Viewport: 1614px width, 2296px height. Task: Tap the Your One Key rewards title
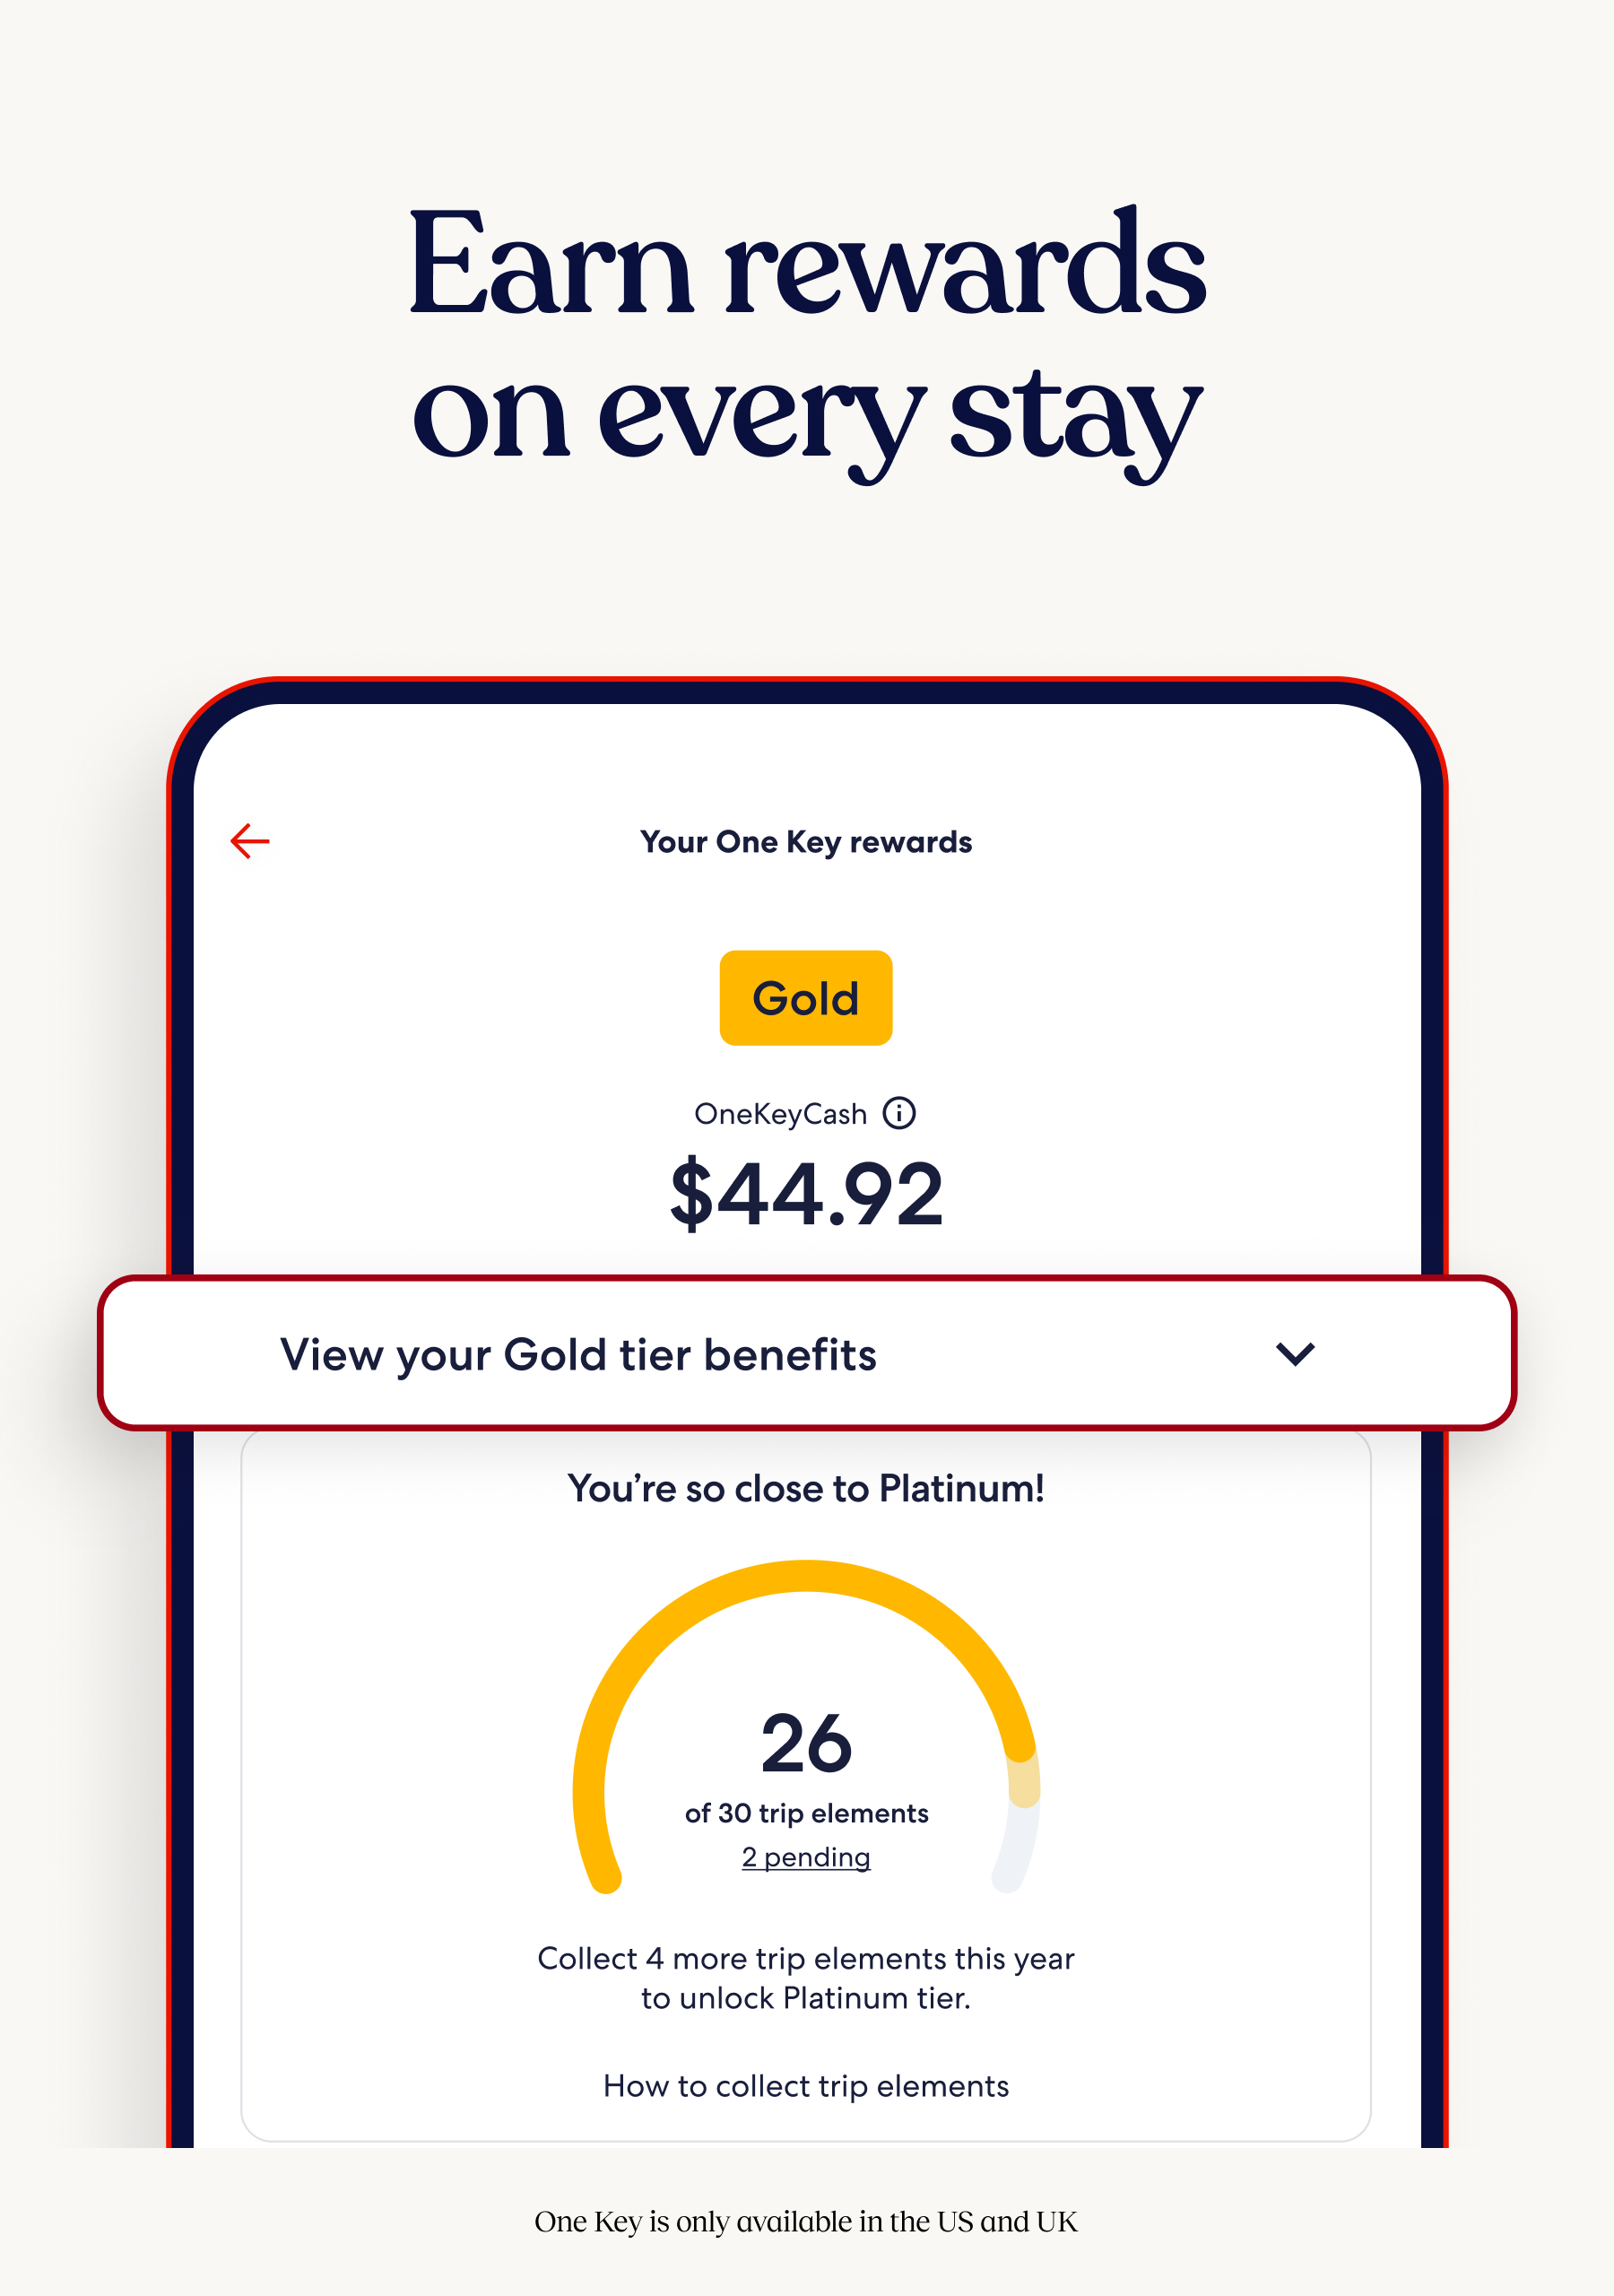[x=806, y=842]
